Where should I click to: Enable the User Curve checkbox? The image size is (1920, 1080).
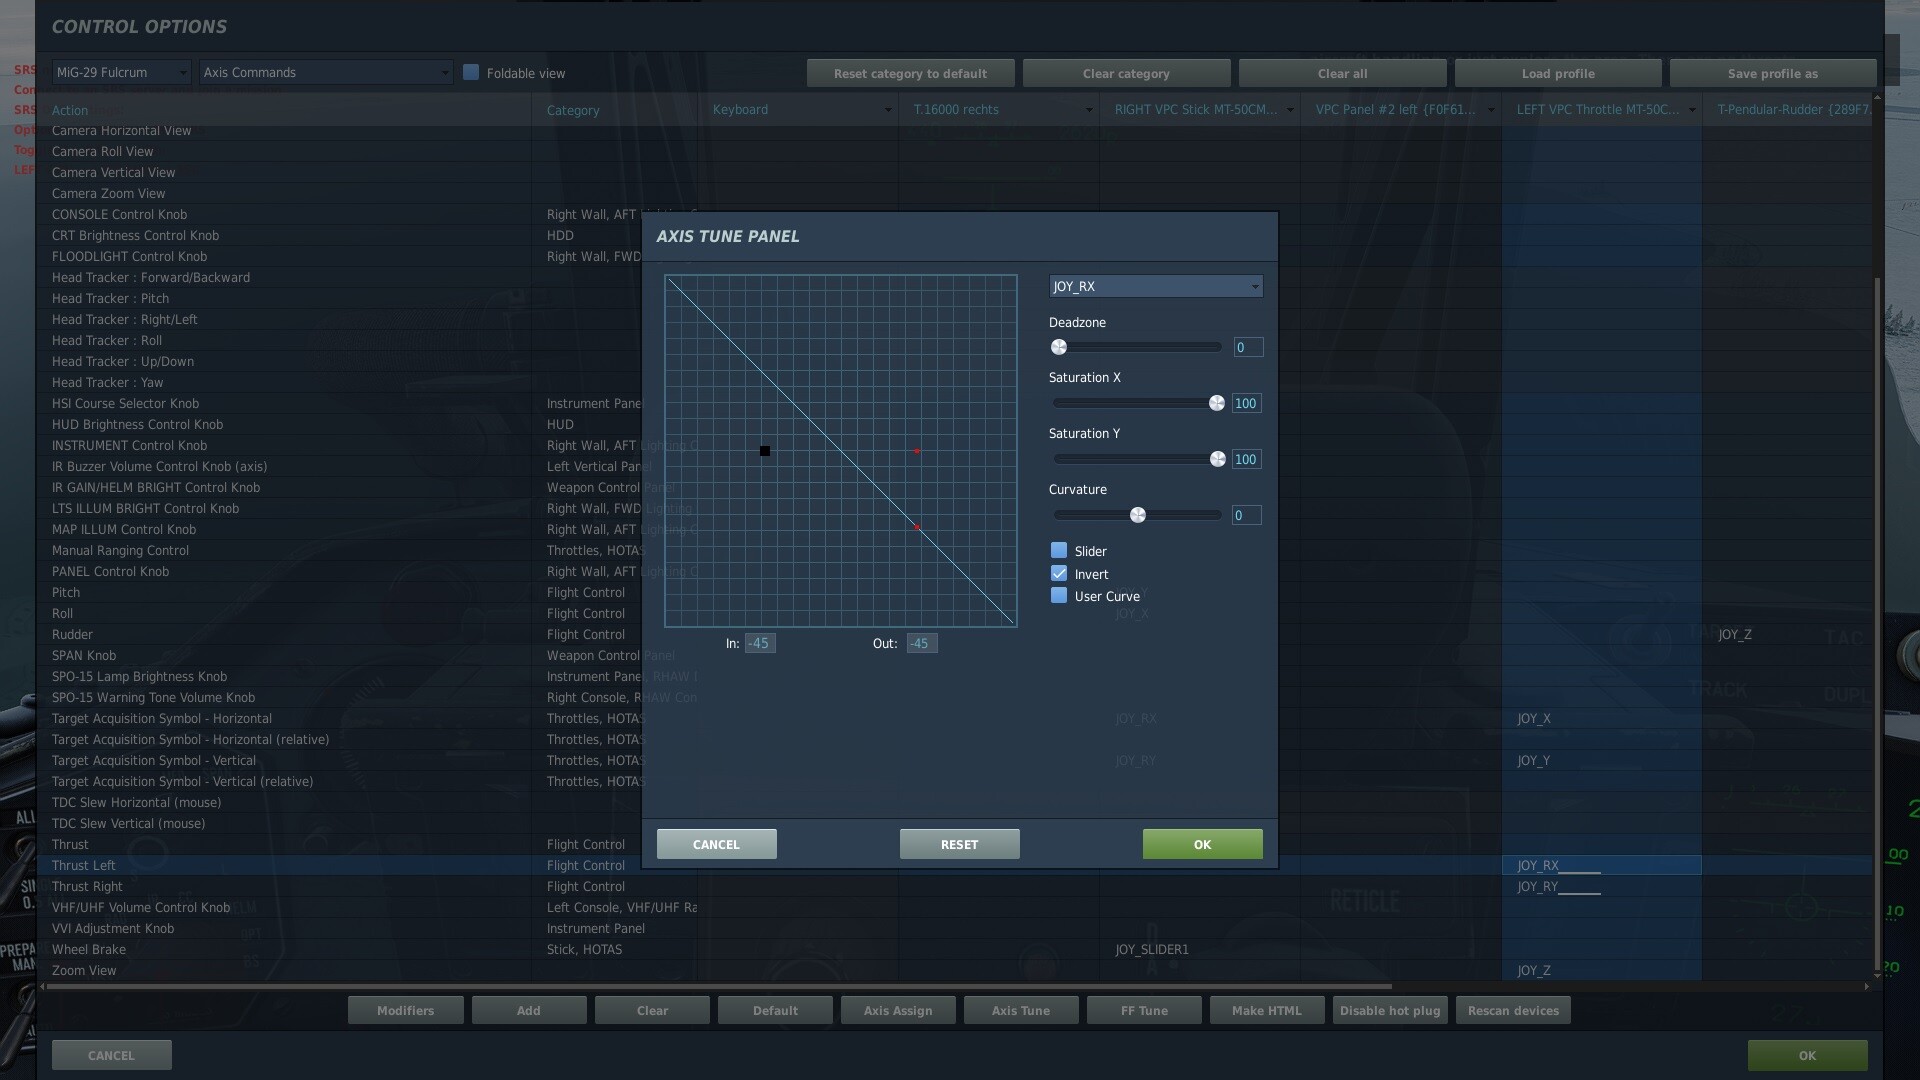(x=1059, y=596)
